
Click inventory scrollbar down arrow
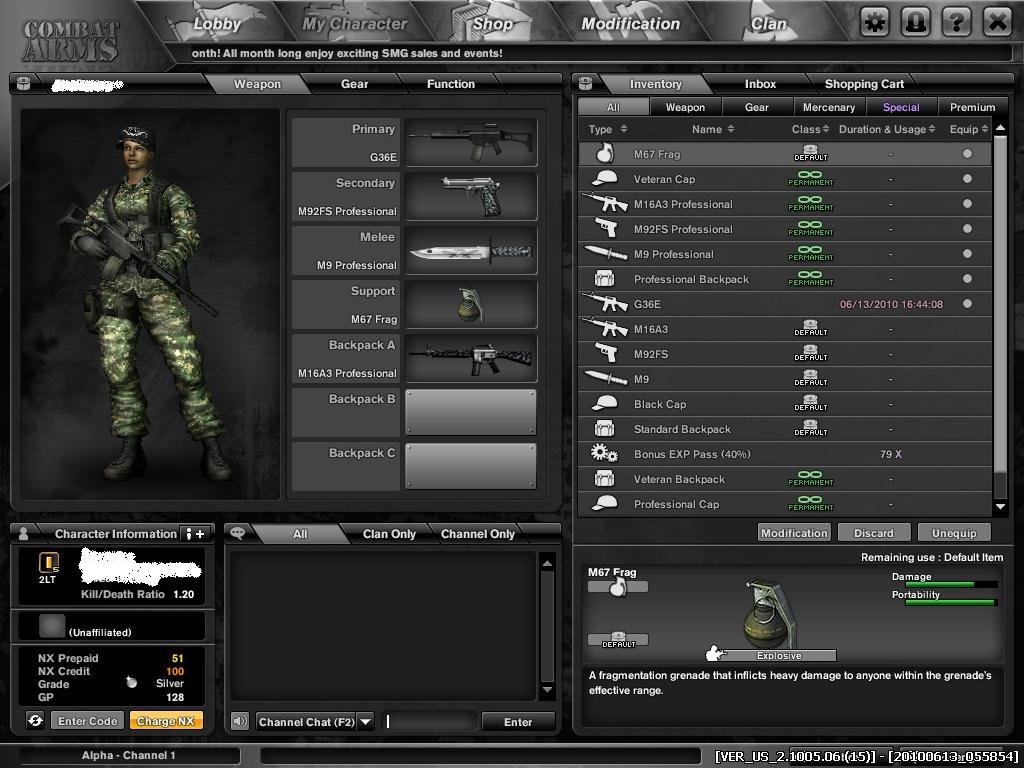[x=1000, y=506]
